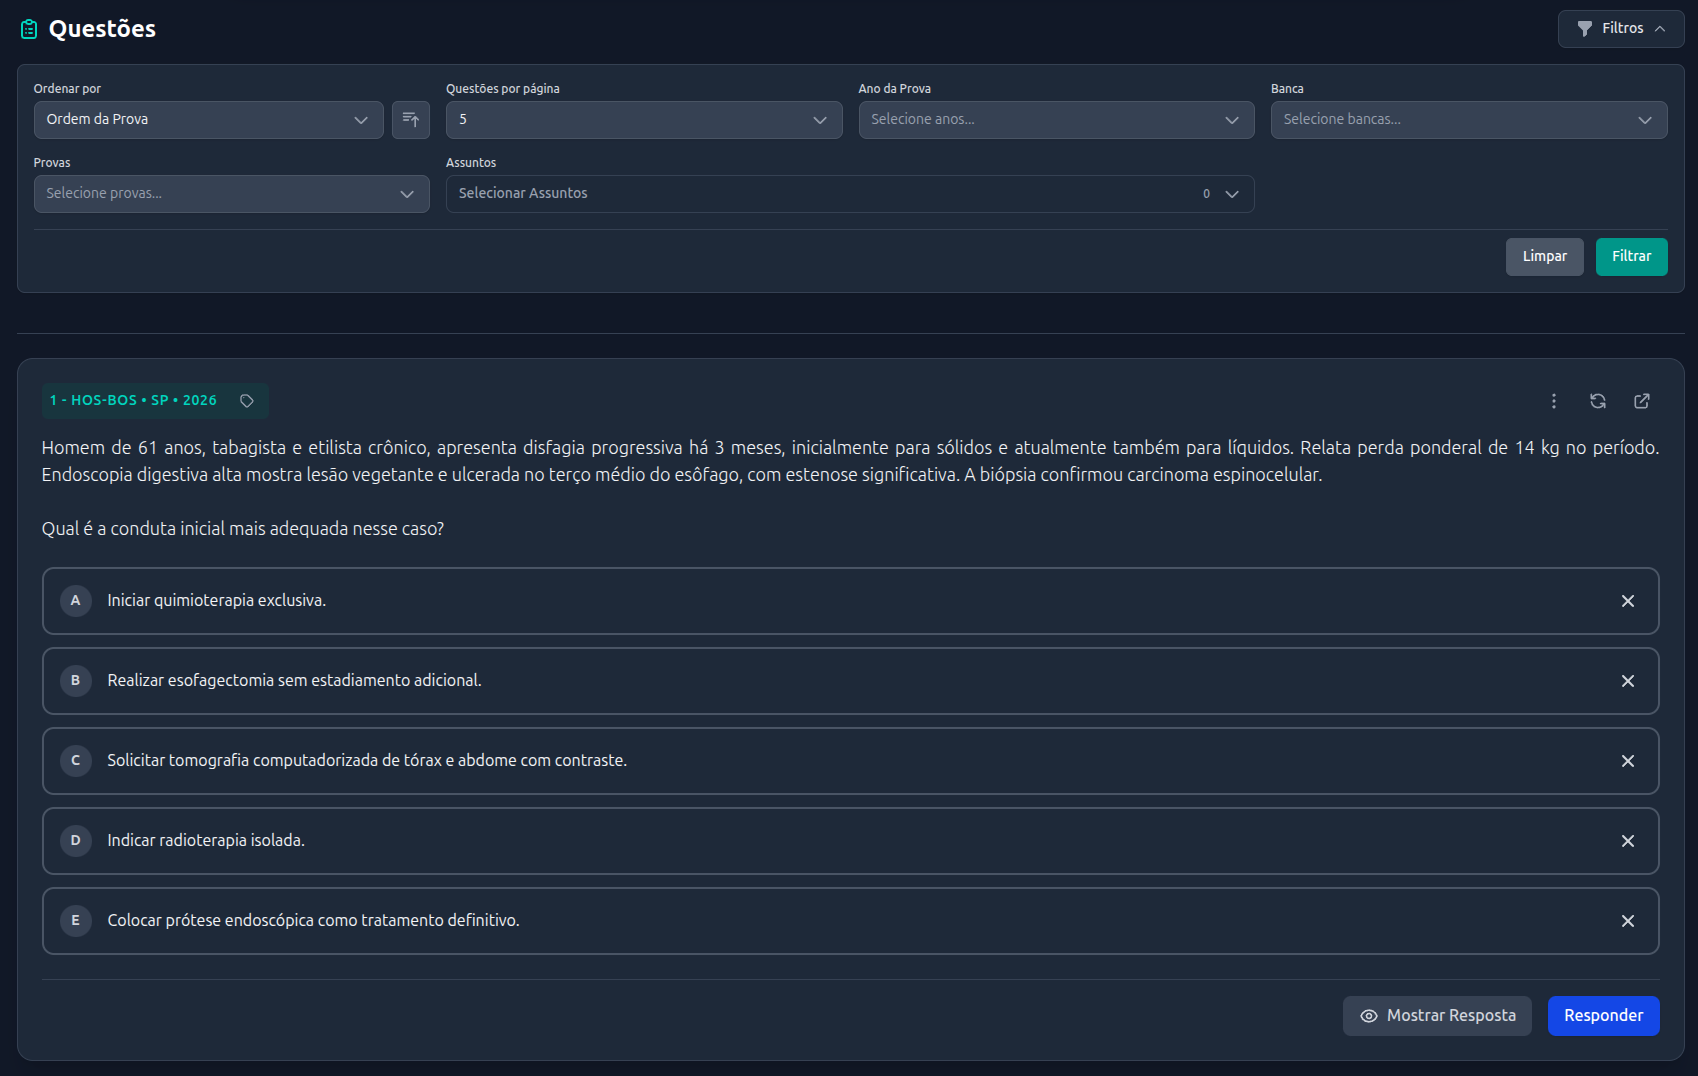The width and height of the screenshot is (1698, 1076).
Task: Expand the Questões por página dropdown
Action: (643, 120)
